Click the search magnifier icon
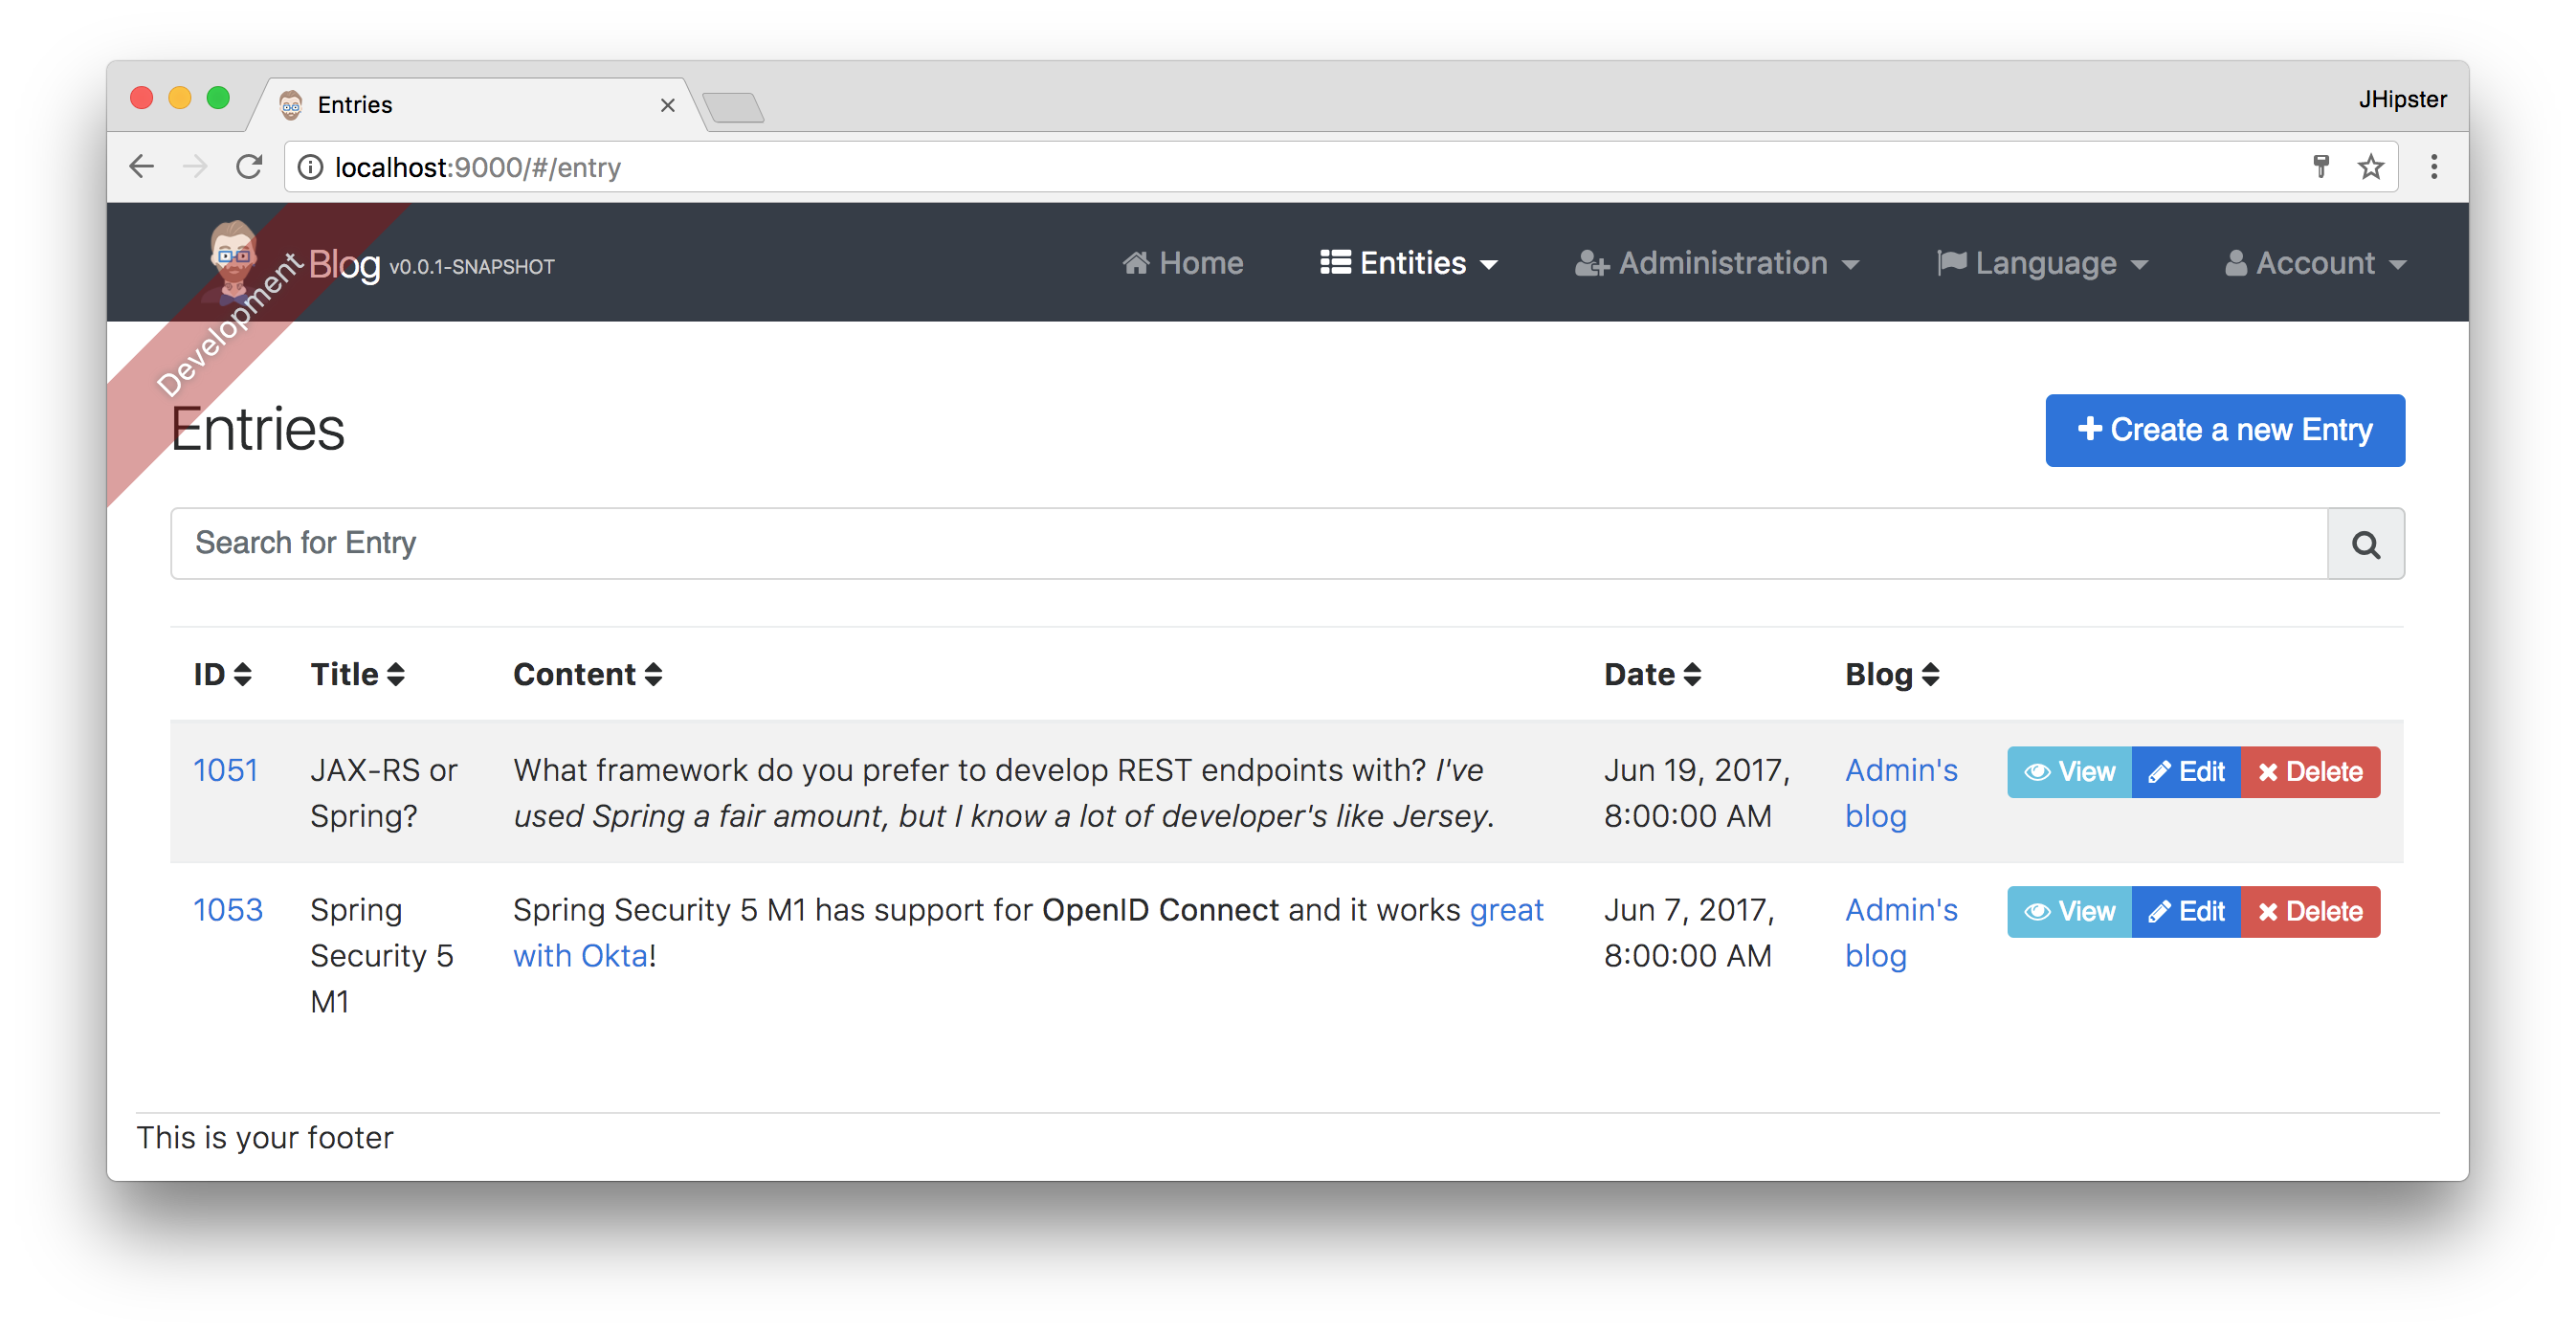Image resolution: width=2576 pixels, height=1334 pixels. [x=2366, y=545]
